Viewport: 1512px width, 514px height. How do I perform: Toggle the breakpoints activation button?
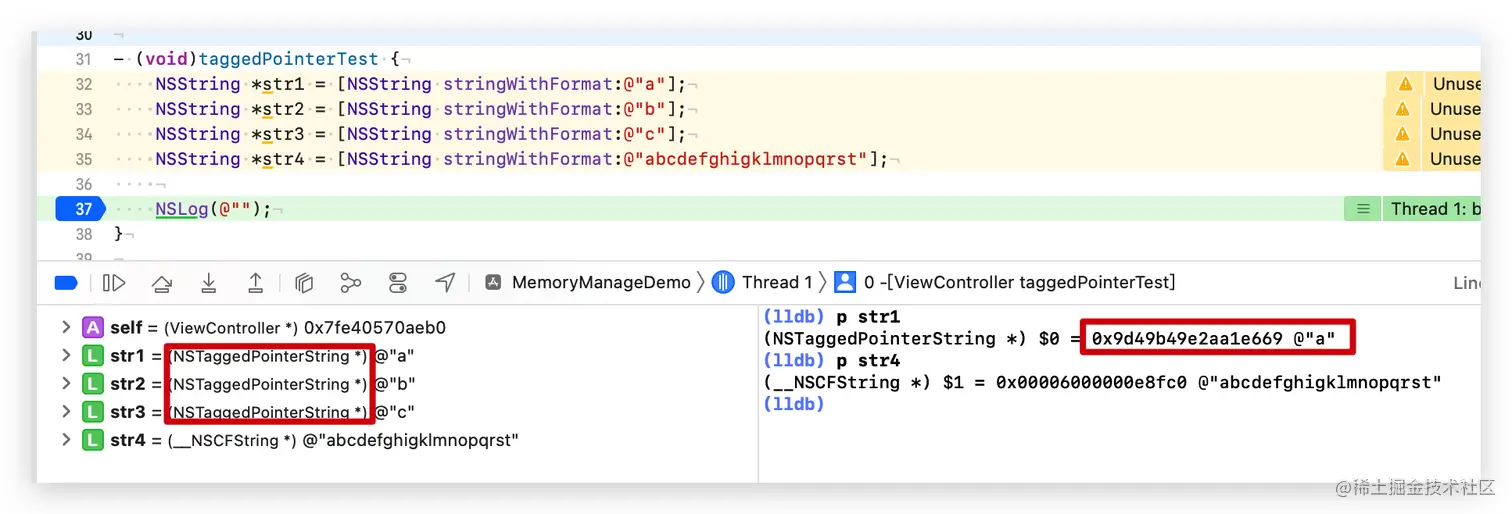[x=66, y=283]
